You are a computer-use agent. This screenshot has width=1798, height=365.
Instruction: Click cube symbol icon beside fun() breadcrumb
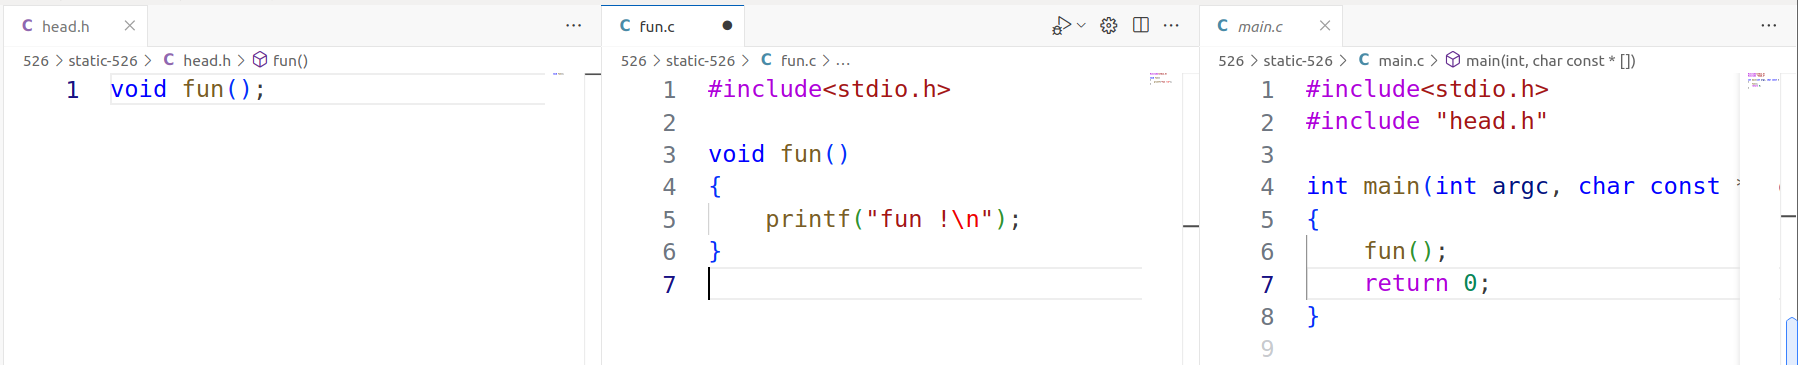click(260, 60)
